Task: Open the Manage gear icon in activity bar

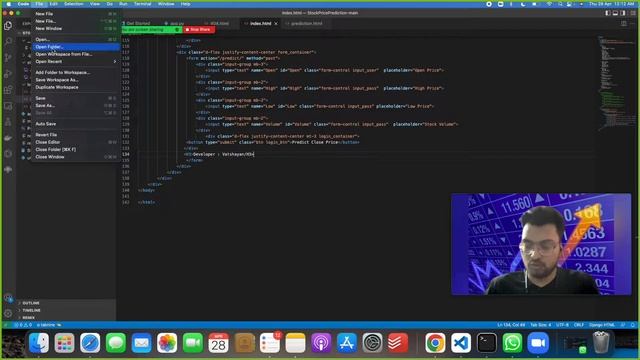Action: coord(8,313)
